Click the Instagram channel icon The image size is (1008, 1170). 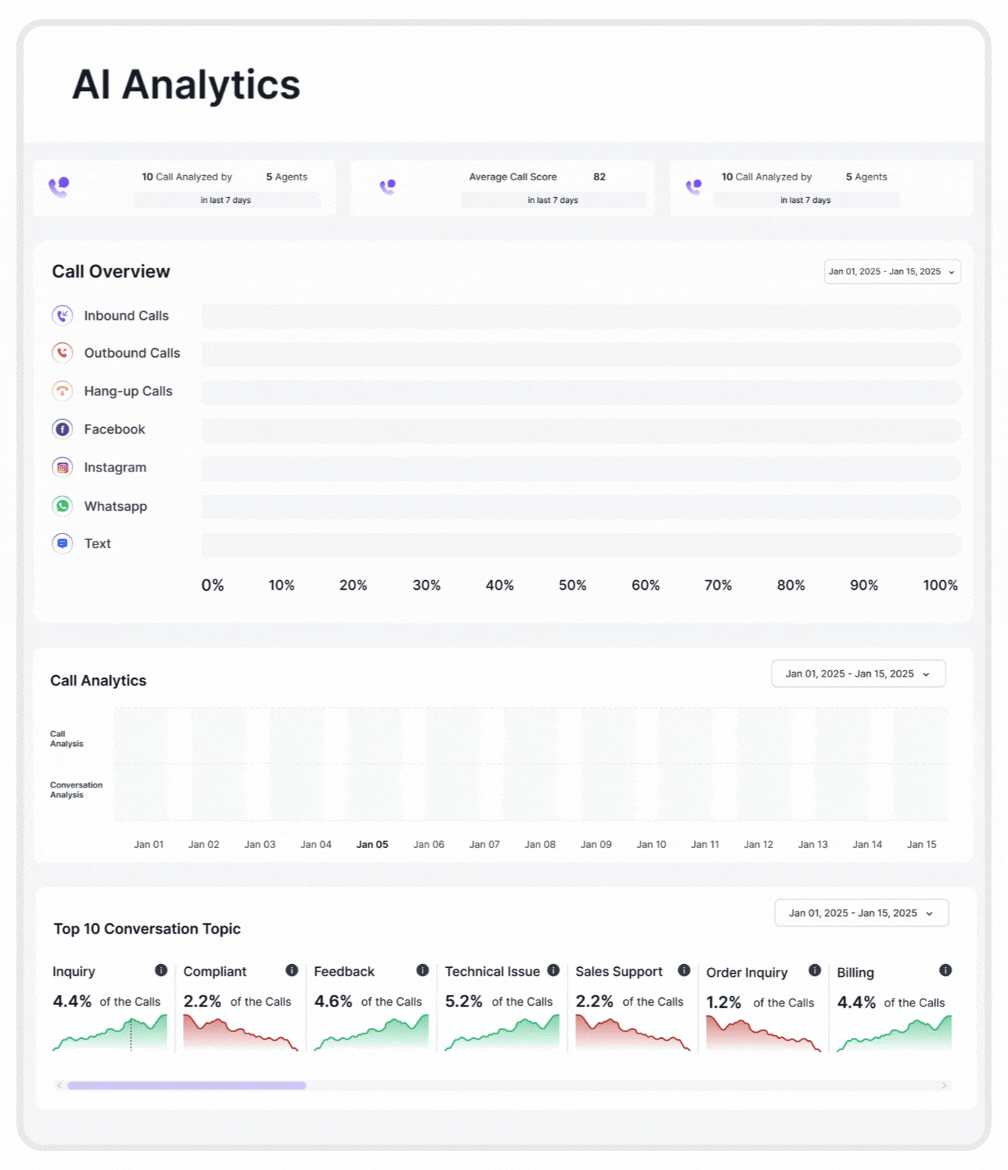[x=62, y=467]
